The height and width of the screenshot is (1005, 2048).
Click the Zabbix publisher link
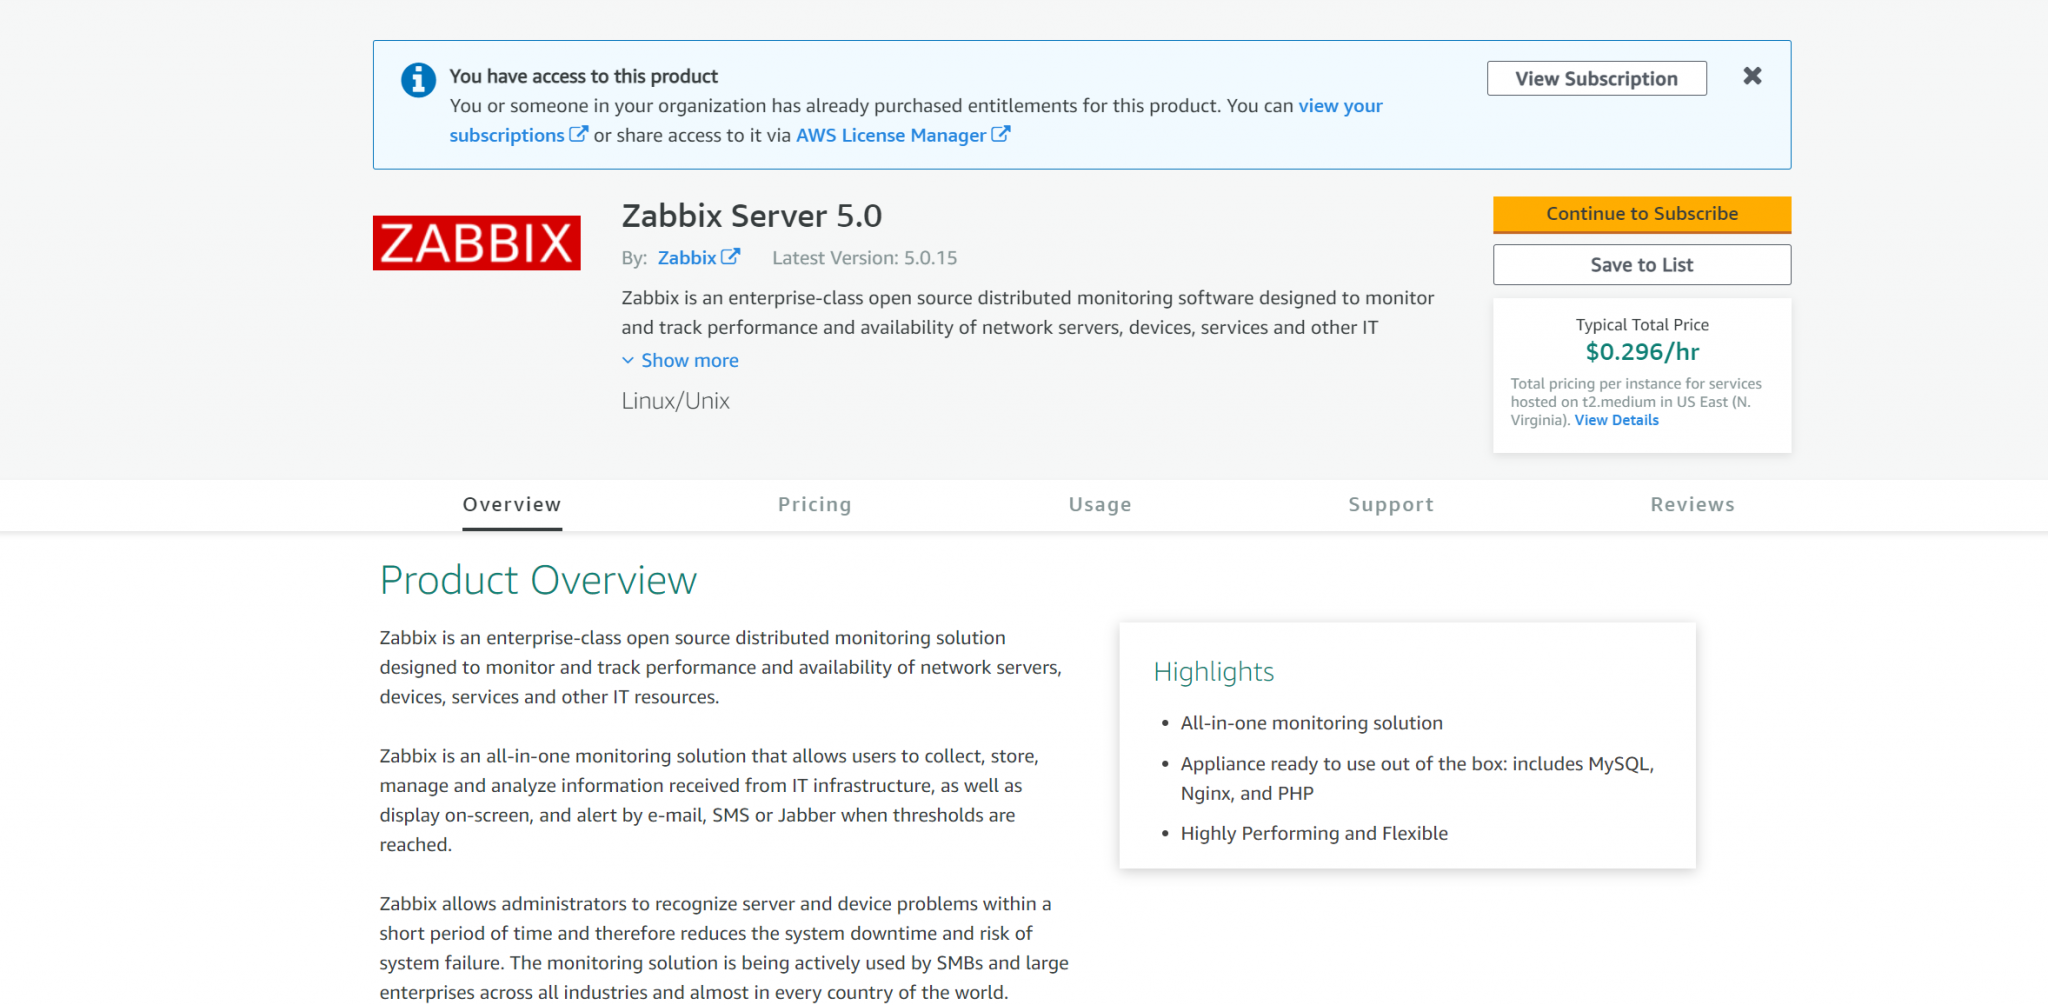click(x=686, y=257)
